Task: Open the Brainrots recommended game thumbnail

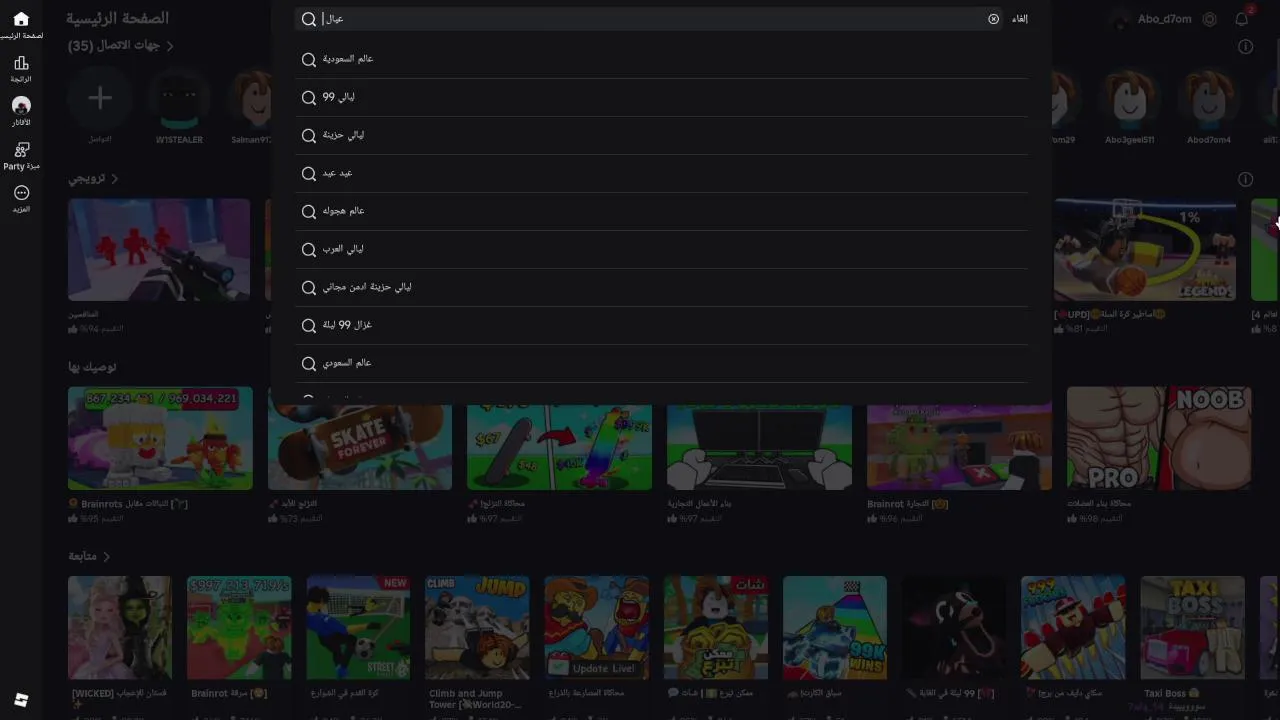Action: coord(160,439)
